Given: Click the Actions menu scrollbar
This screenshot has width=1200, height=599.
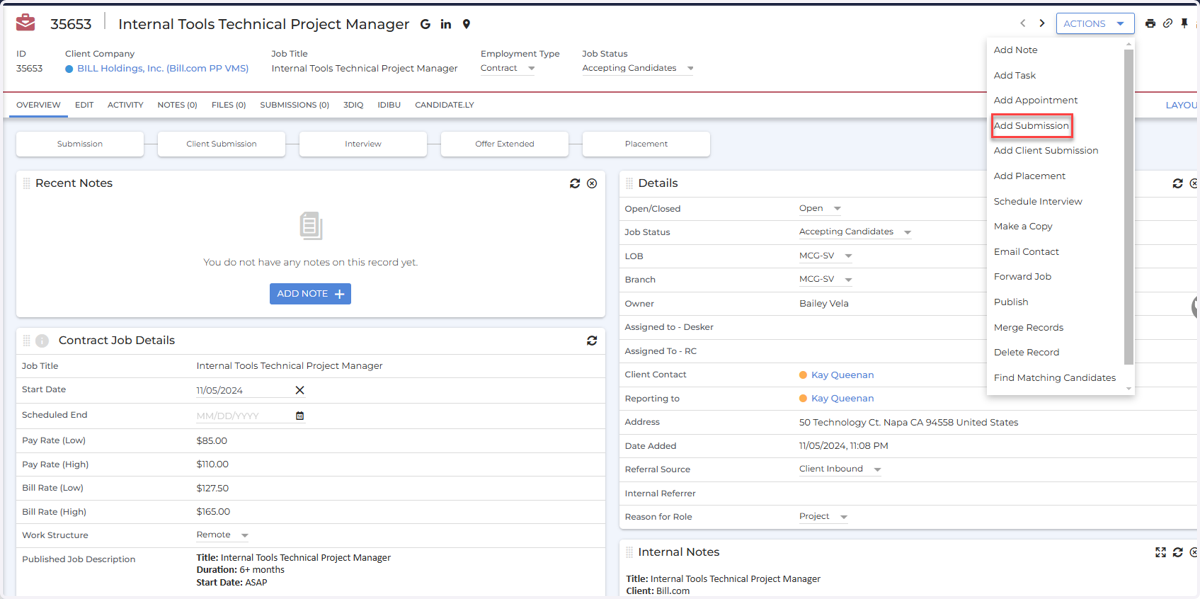Looking at the screenshot, I should click(1129, 207).
